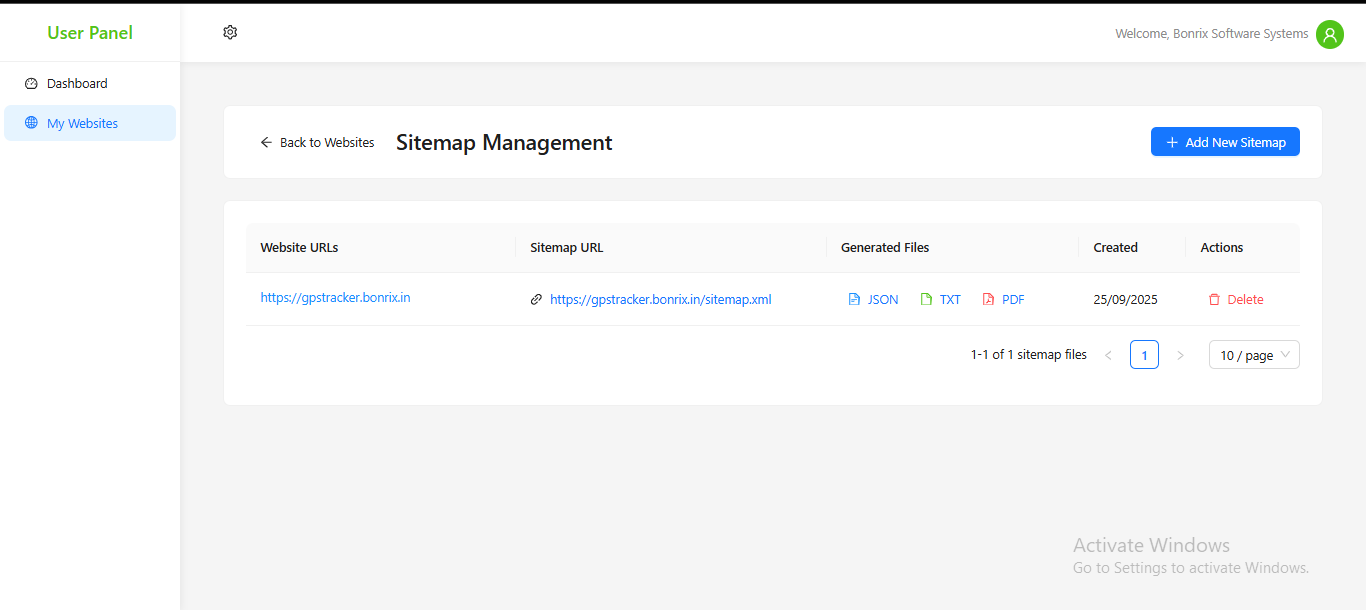Open the 10 / page dropdown
Image resolution: width=1366 pixels, height=610 pixels.
(1253, 354)
